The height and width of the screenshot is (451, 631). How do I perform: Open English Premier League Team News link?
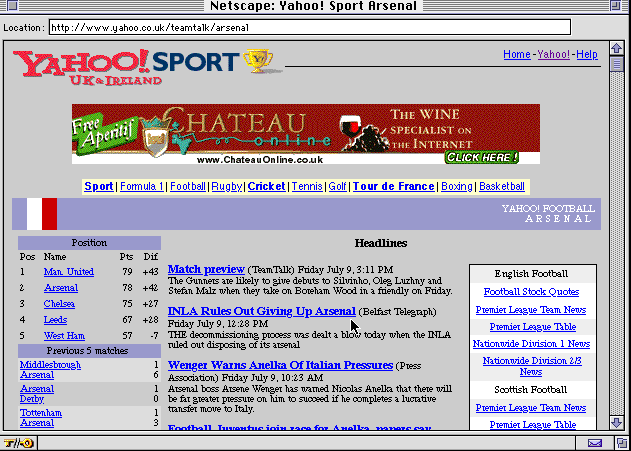click(x=531, y=310)
